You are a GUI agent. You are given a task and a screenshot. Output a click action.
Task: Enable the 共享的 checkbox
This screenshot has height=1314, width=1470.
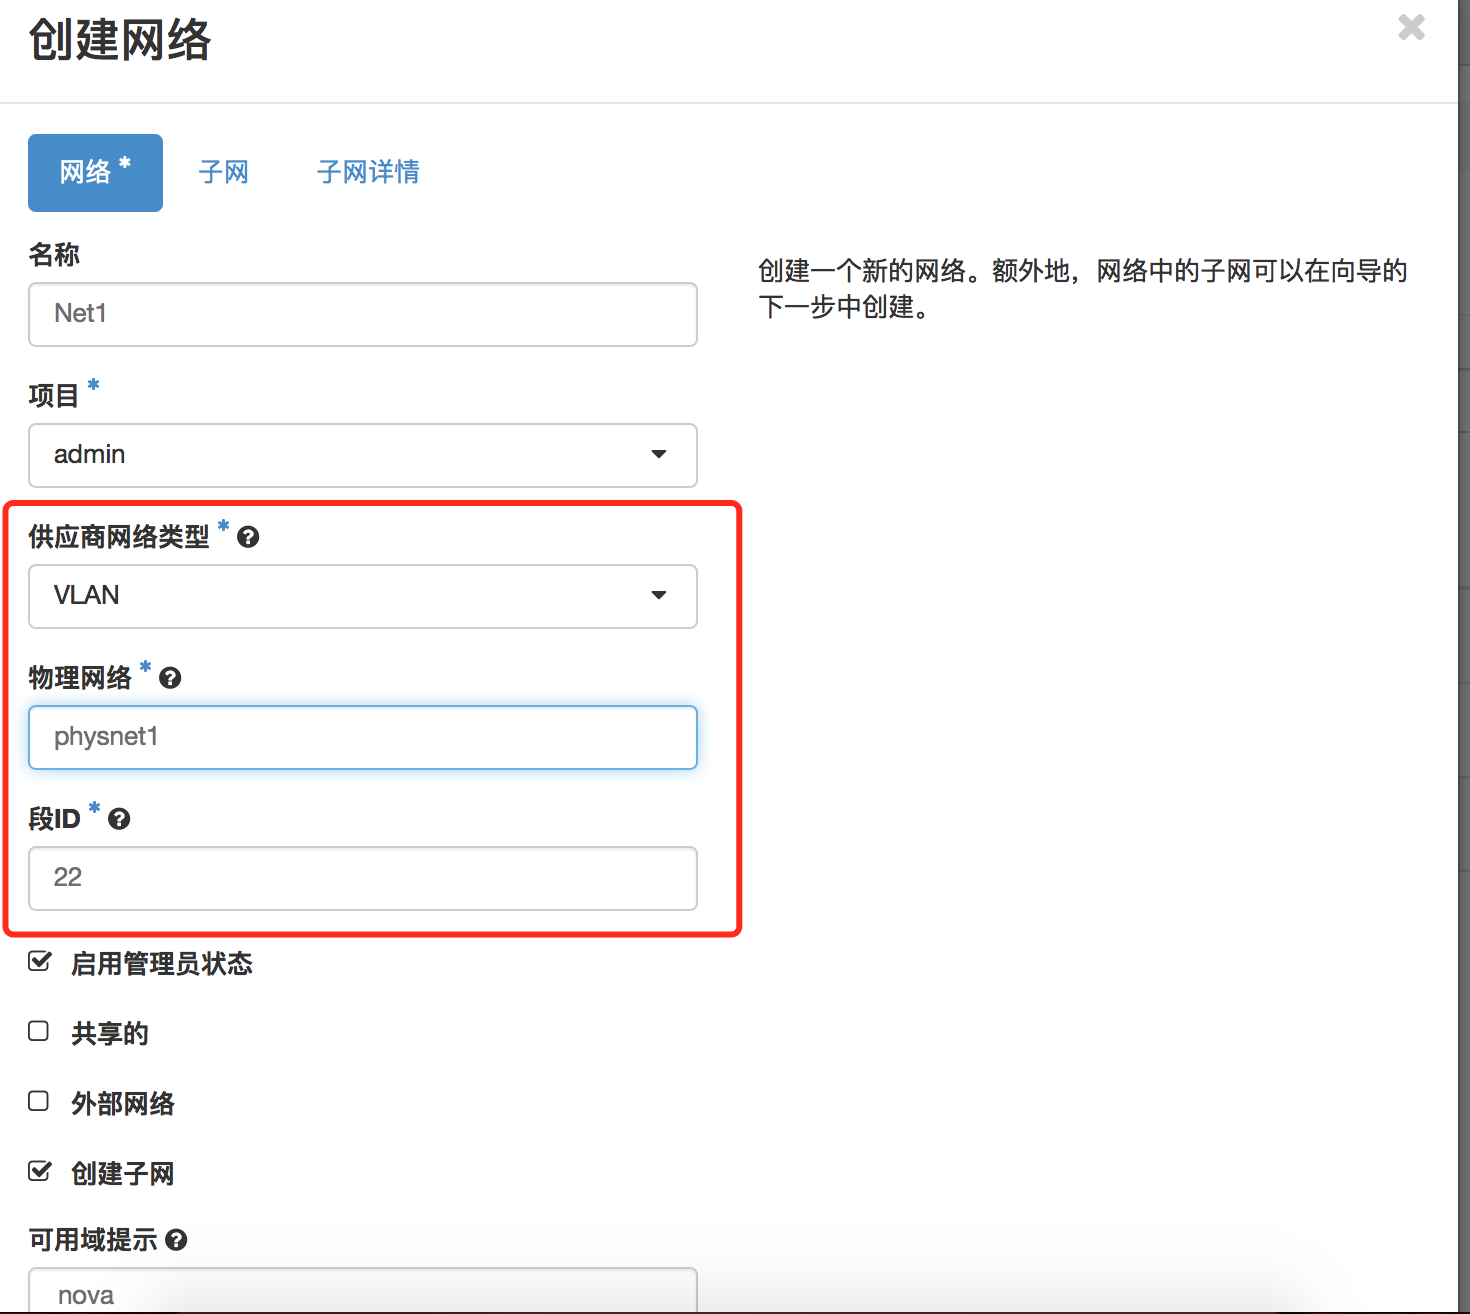click(39, 1031)
